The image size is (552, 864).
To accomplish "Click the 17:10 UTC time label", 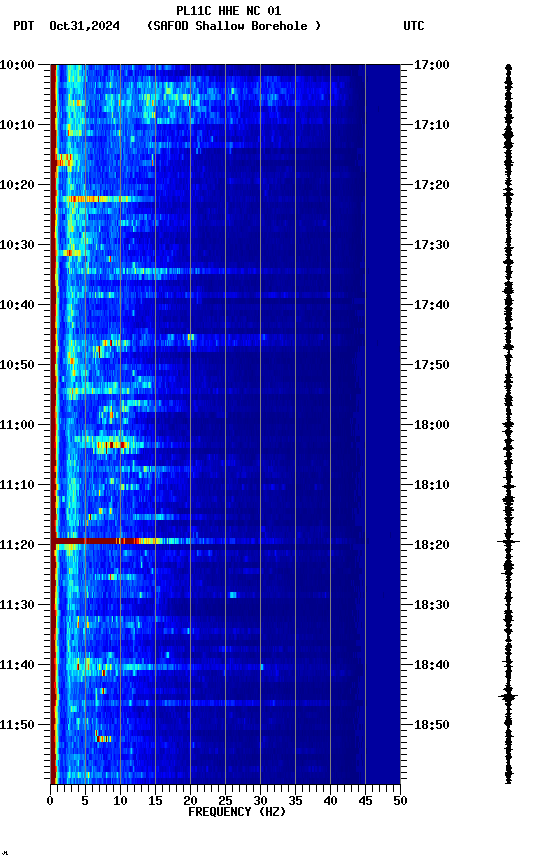I will [432, 125].
